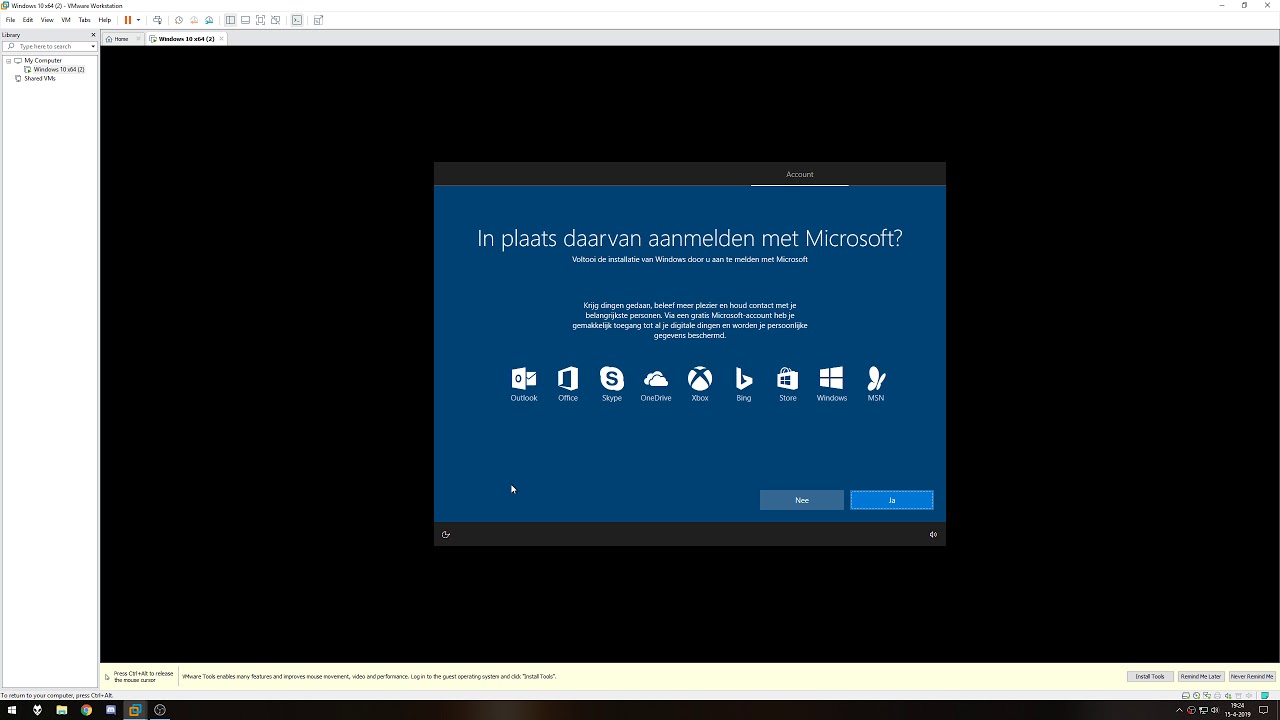Click the MSN butterfly icon

(x=876, y=379)
